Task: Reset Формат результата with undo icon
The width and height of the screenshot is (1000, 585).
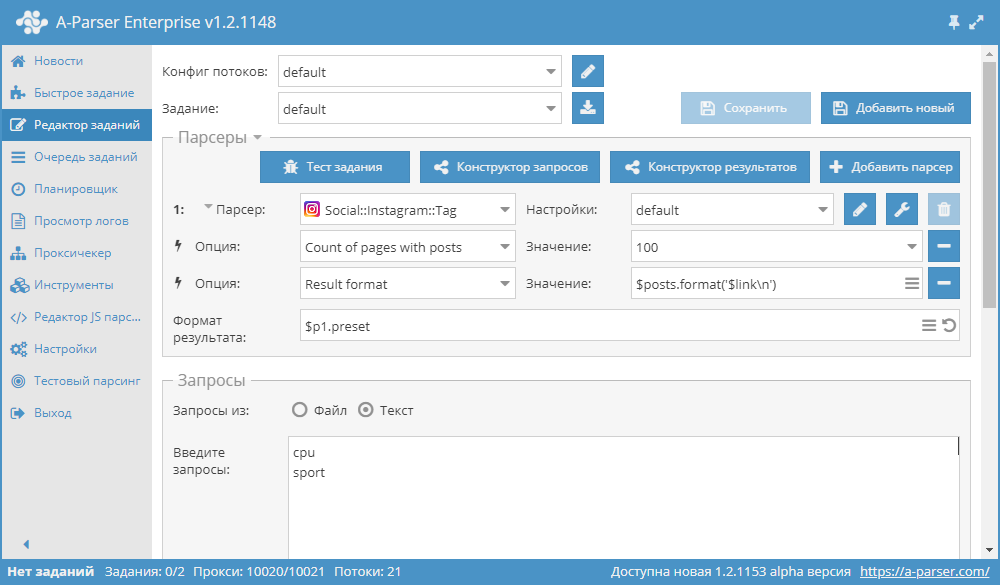Action: [x=949, y=326]
